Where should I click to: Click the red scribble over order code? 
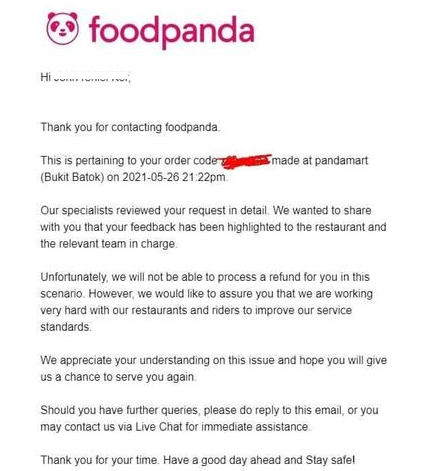(245, 160)
